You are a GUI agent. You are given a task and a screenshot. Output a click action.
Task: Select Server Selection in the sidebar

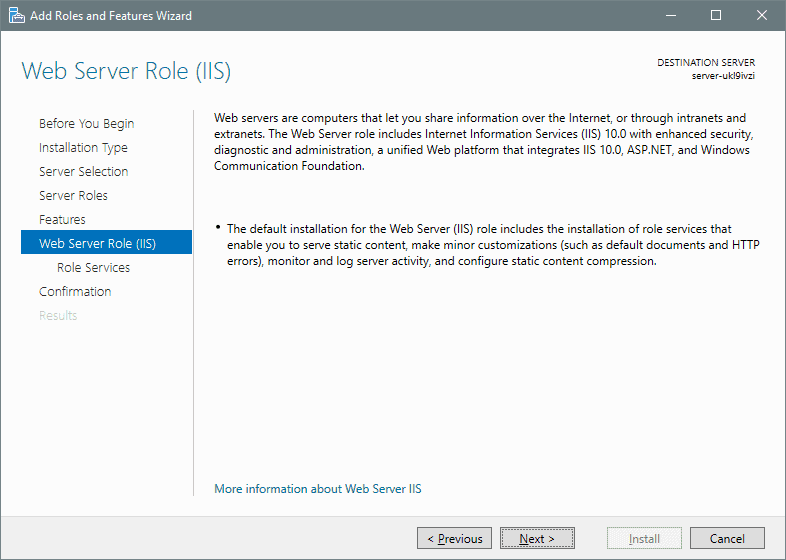tap(84, 171)
